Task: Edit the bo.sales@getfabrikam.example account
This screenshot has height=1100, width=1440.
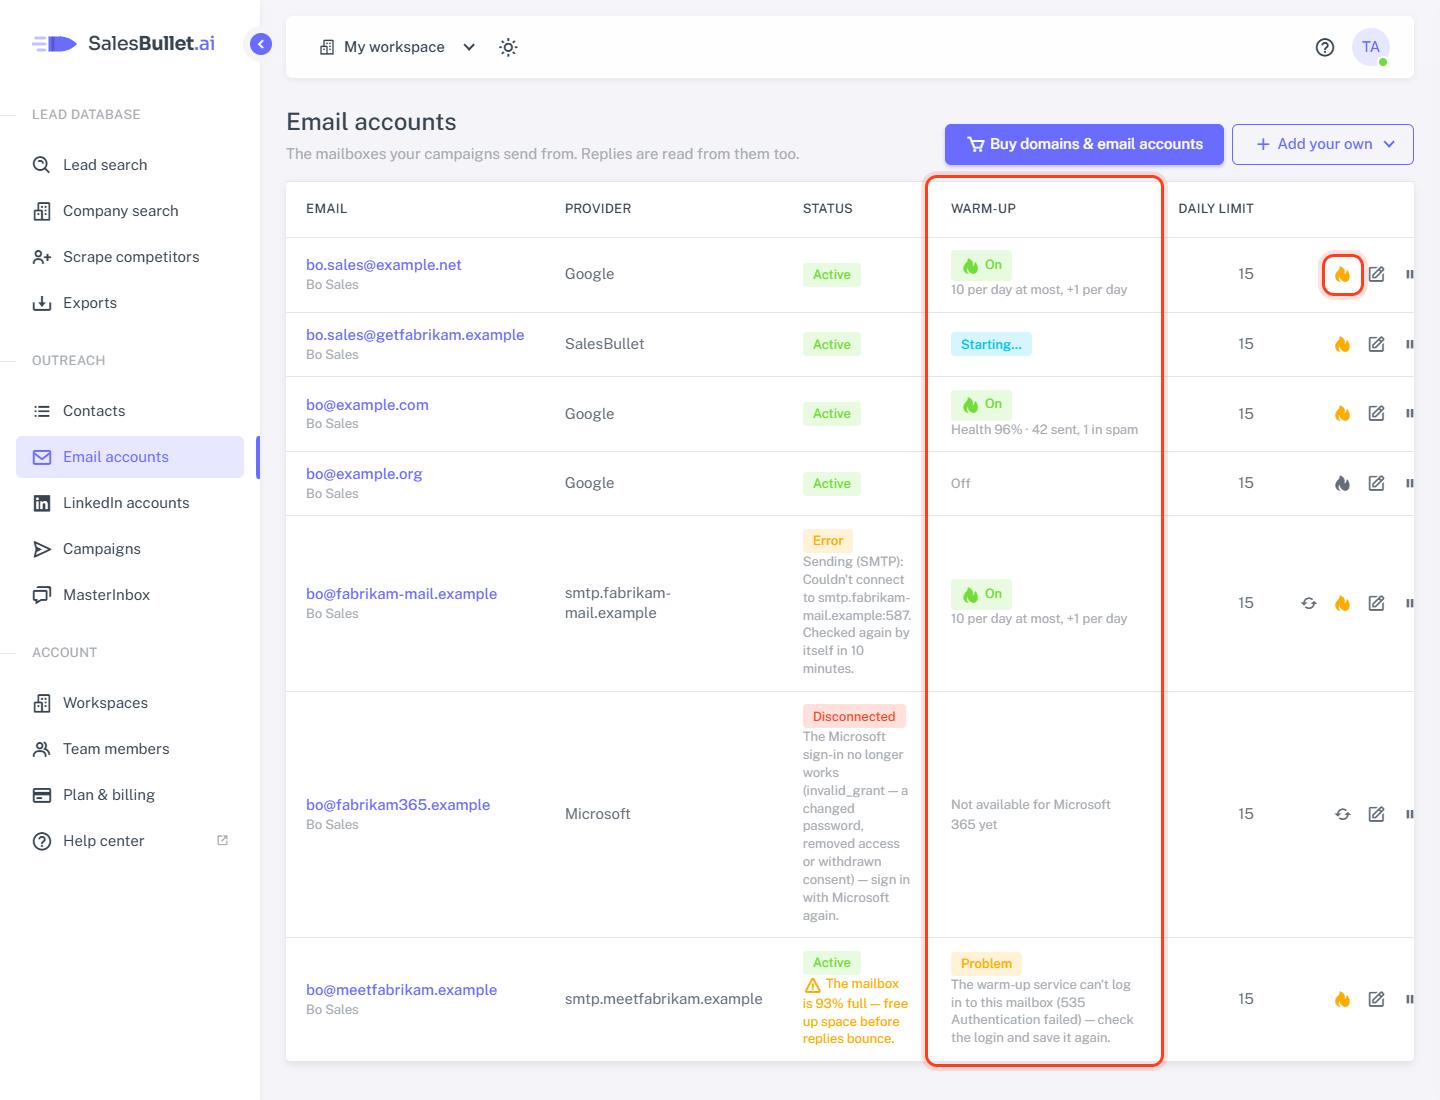Action: pyautogui.click(x=1377, y=344)
